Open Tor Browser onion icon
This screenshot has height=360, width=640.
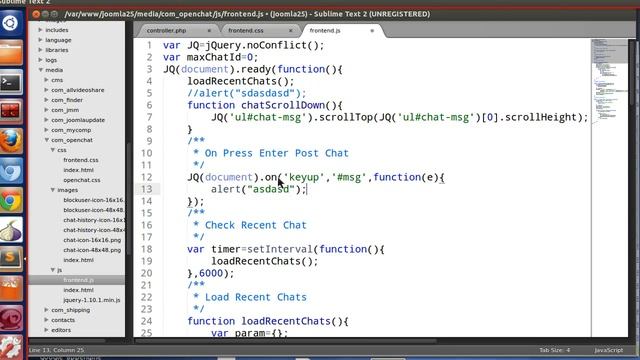(11, 230)
